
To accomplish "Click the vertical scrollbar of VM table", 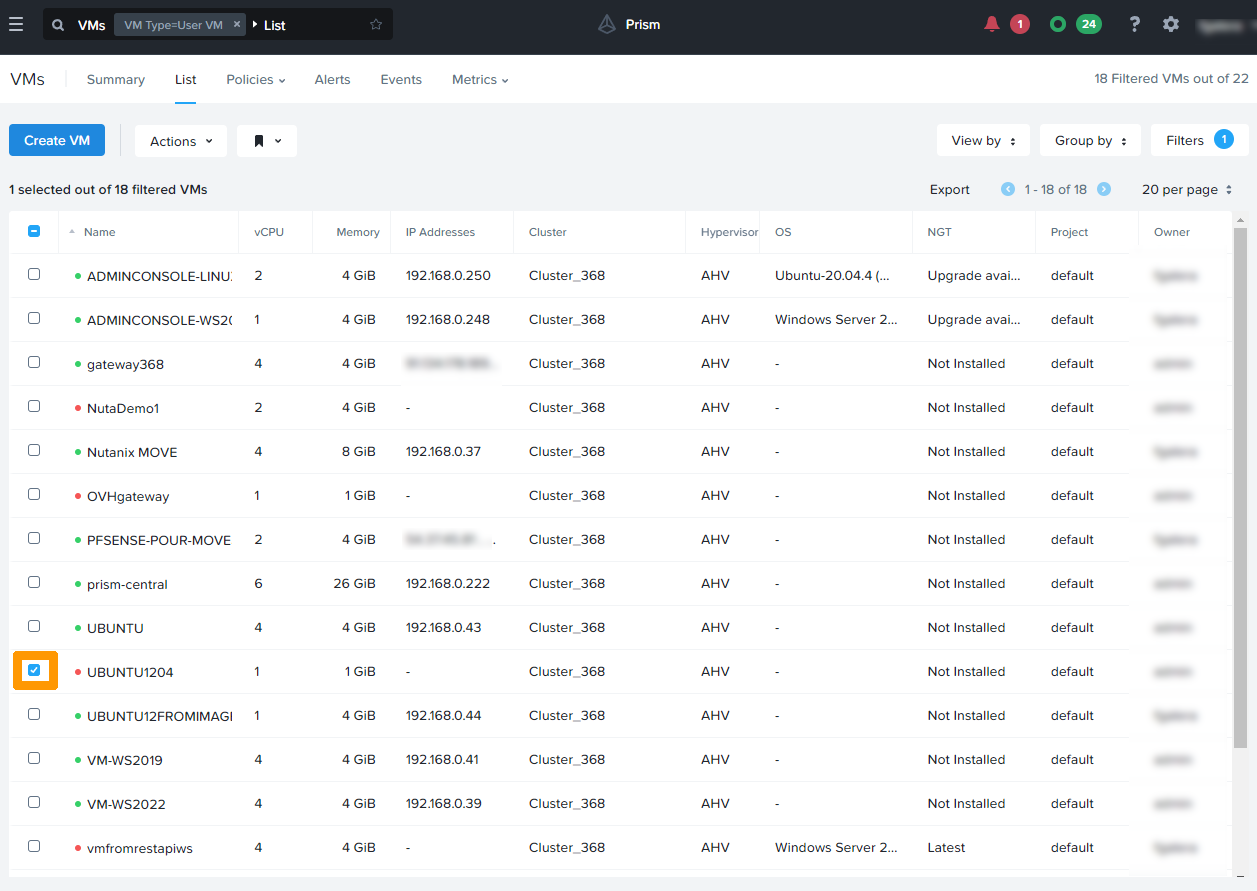I will (x=1240, y=480).
